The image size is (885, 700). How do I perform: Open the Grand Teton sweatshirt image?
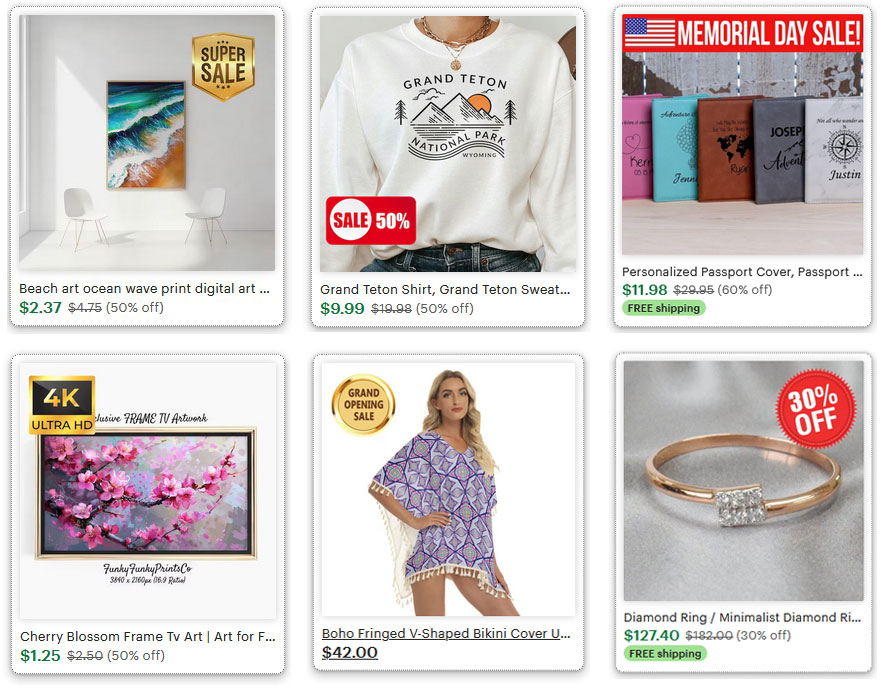coord(448,143)
